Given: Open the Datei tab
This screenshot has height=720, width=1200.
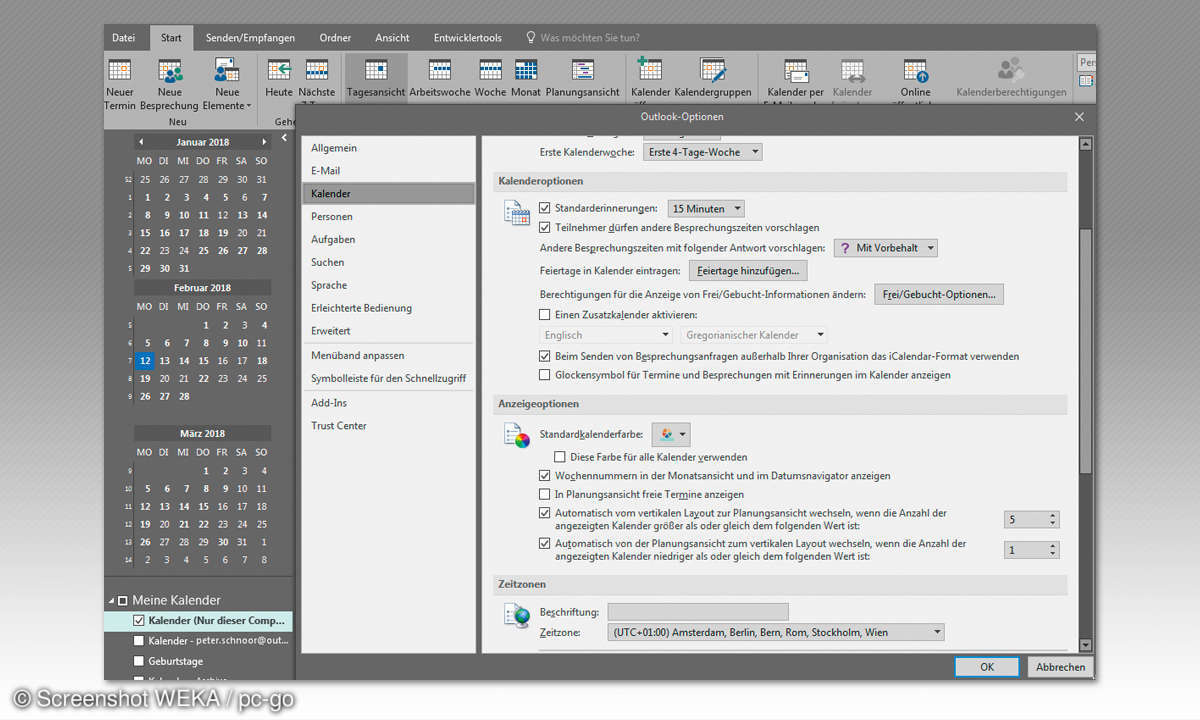Looking at the screenshot, I should (x=124, y=38).
